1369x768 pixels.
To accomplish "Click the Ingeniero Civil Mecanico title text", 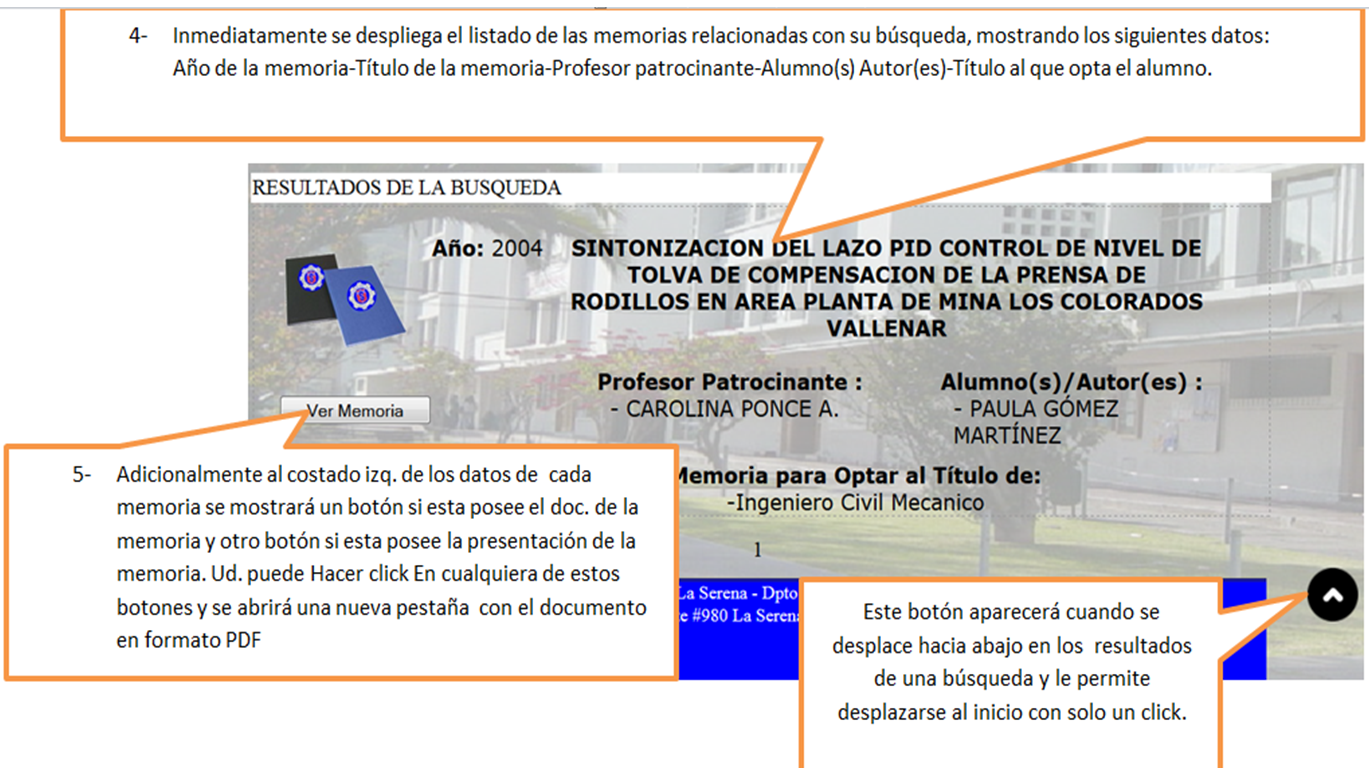I will click(856, 502).
